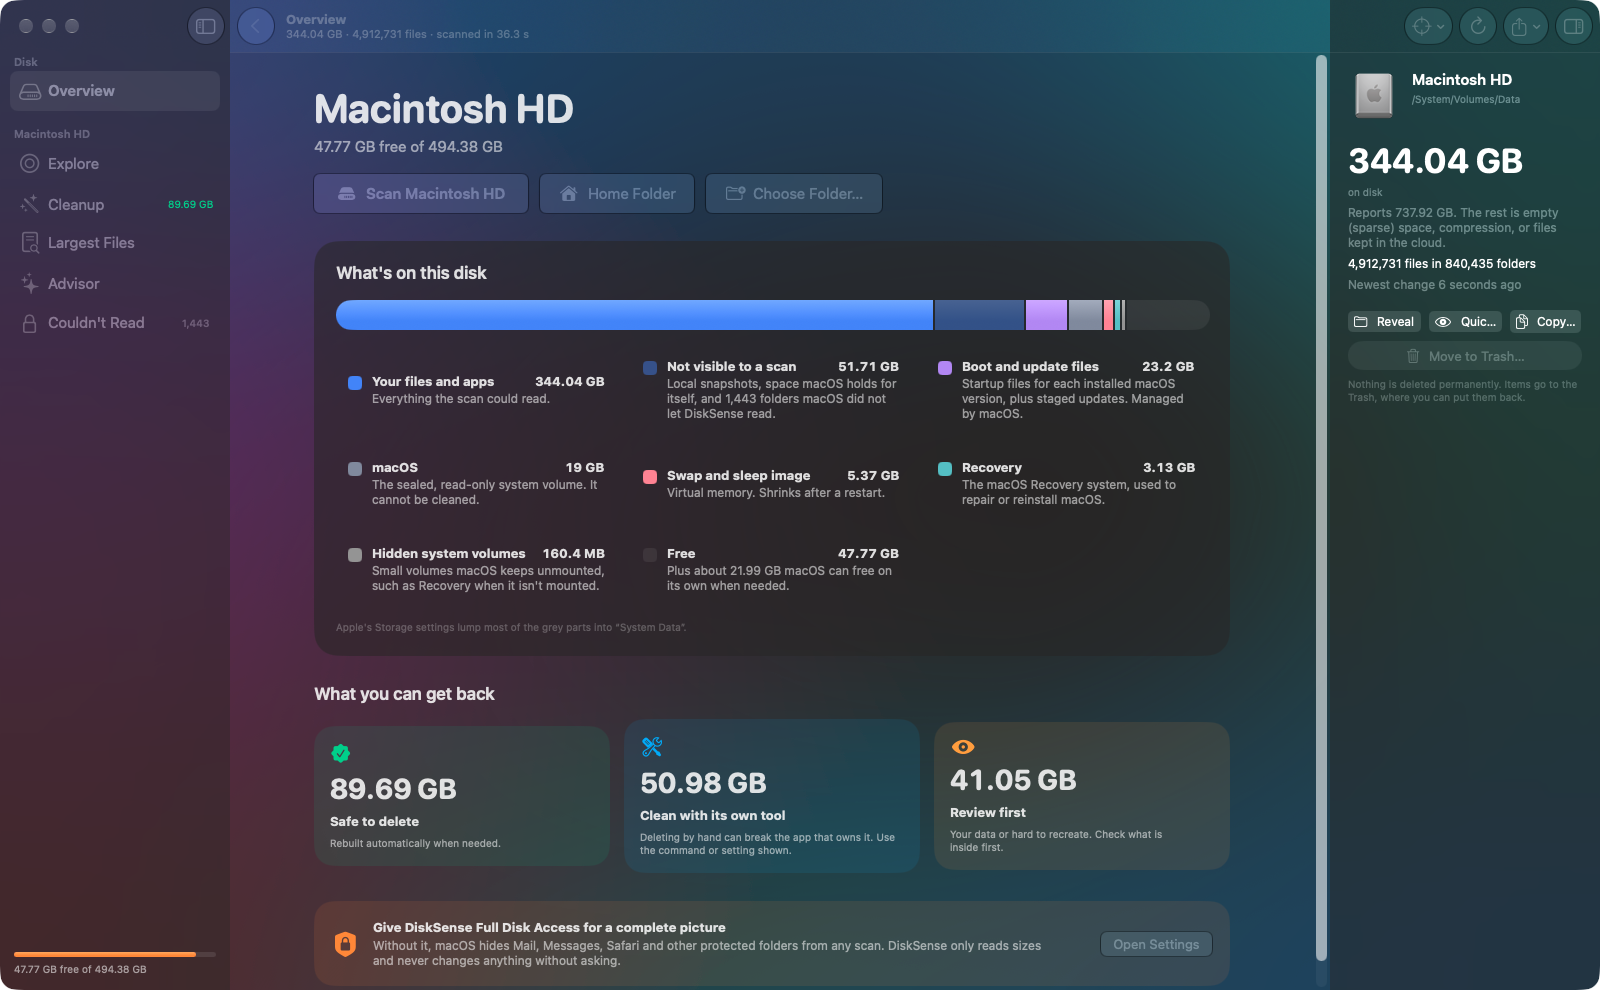Go to Cleanup in the sidebar
This screenshot has height=990, width=1600.
(115, 204)
